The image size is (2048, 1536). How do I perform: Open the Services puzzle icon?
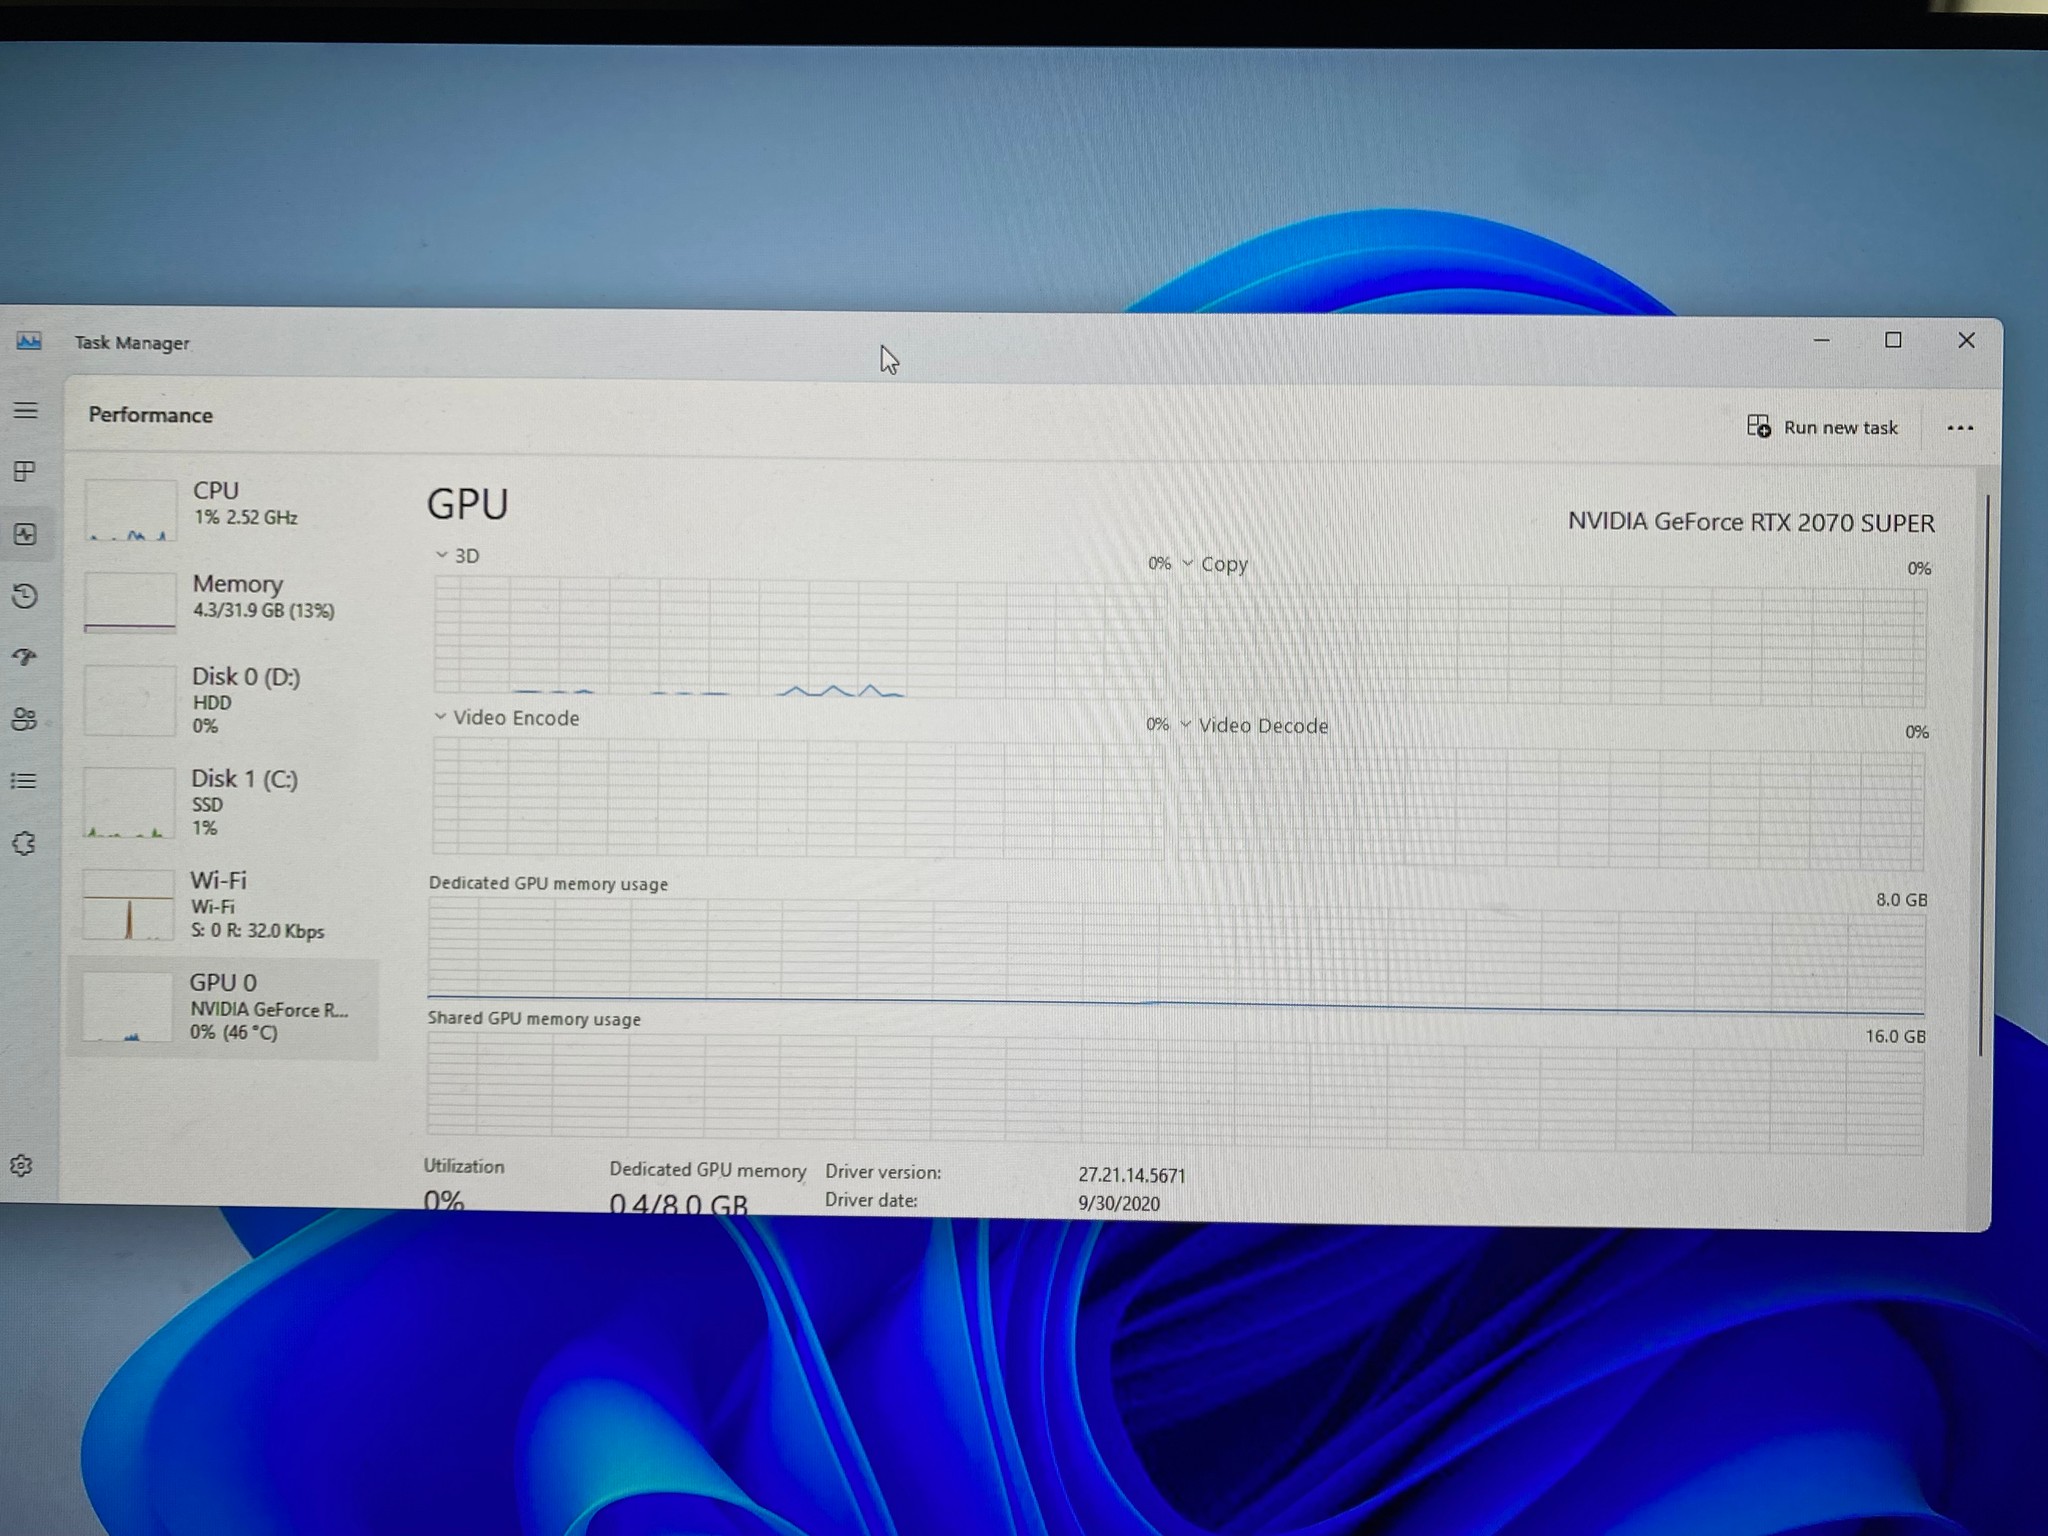pos(24,843)
